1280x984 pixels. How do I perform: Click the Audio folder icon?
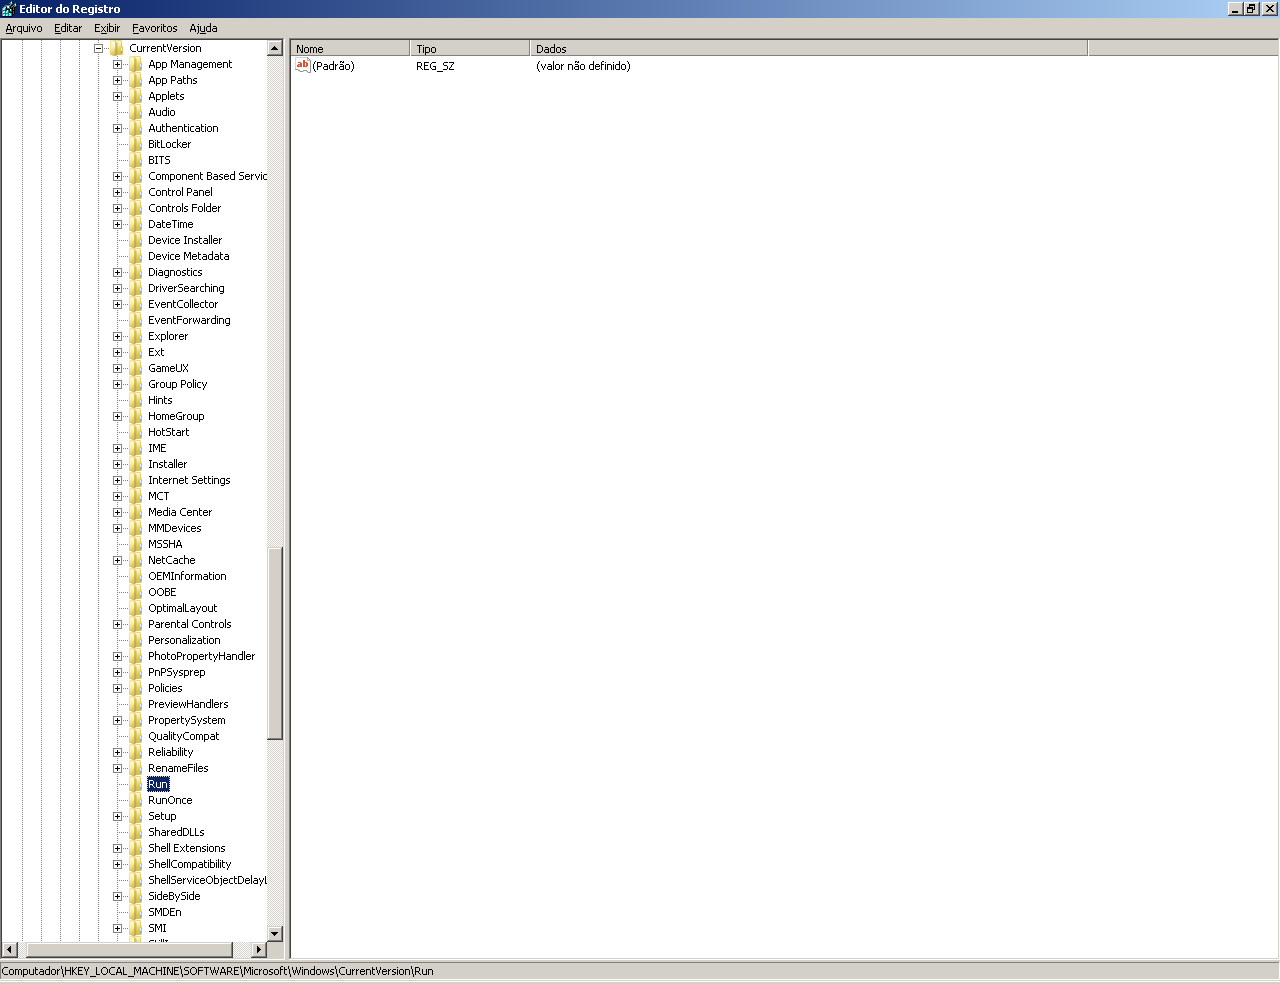pyautogui.click(x=136, y=112)
